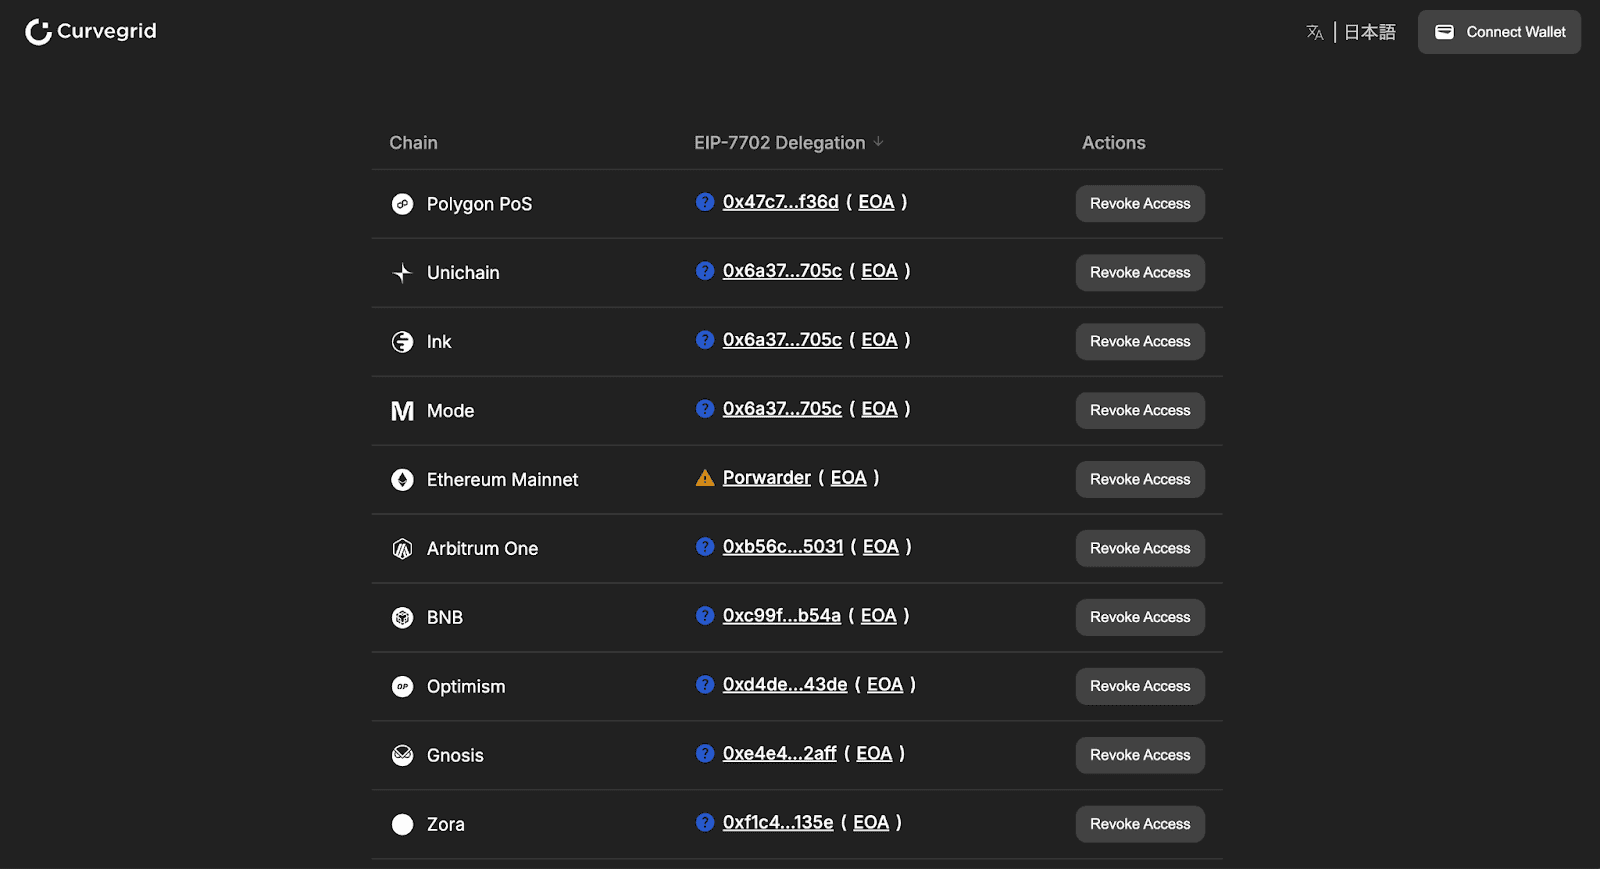Open the 0xe4e4...2aff address link

tap(779, 754)
